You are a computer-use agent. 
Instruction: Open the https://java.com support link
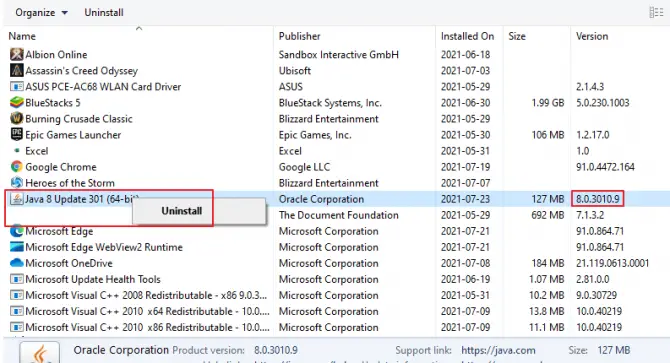pyautogui.click(x=498, y=351)
